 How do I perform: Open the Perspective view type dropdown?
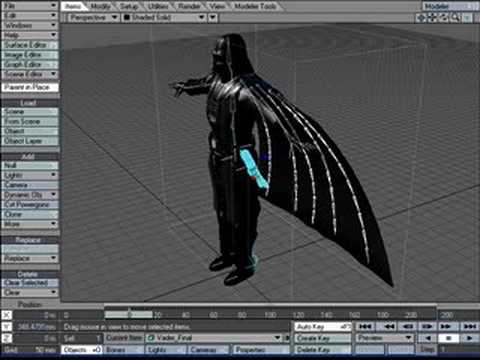(x=93, y=18)
